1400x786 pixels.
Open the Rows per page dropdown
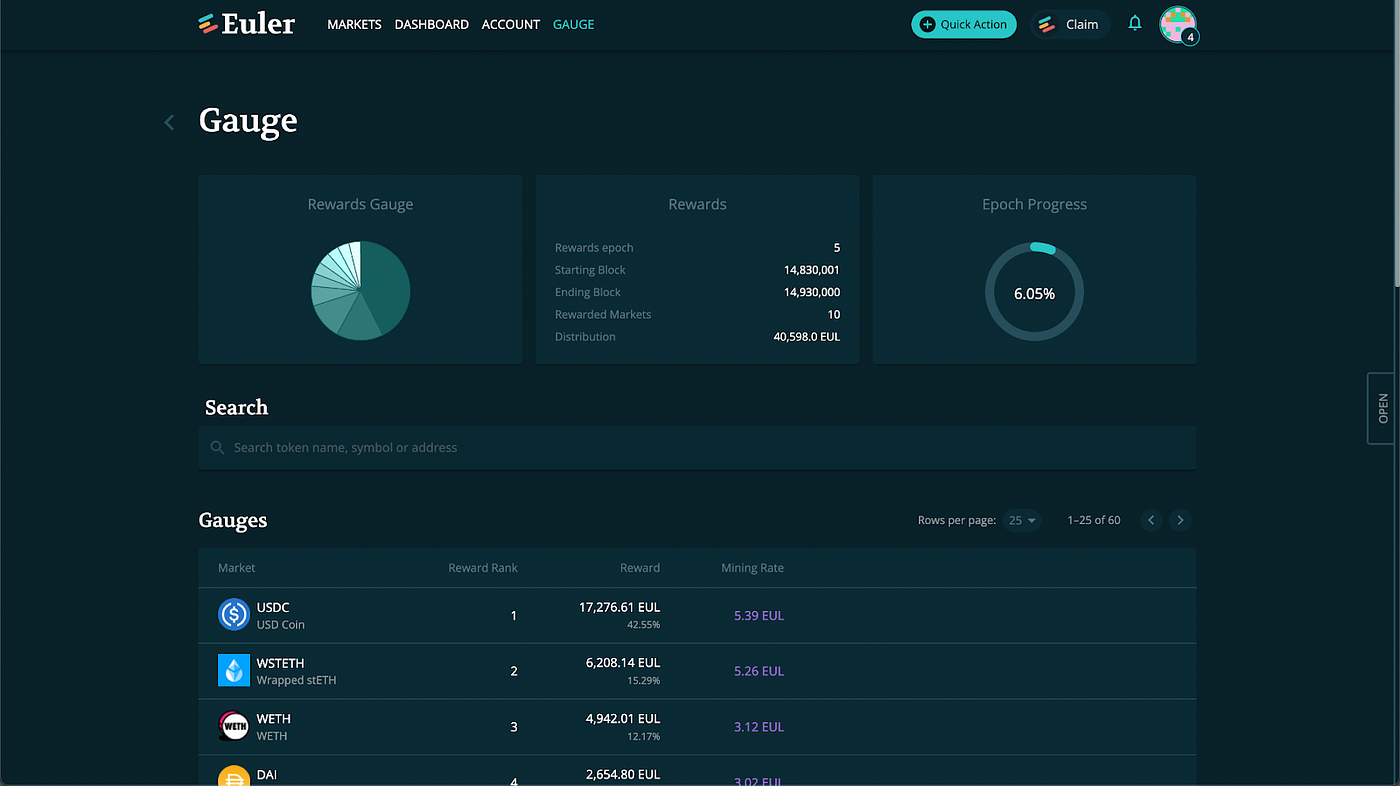pyautogui.click(x=1022, y=520)
